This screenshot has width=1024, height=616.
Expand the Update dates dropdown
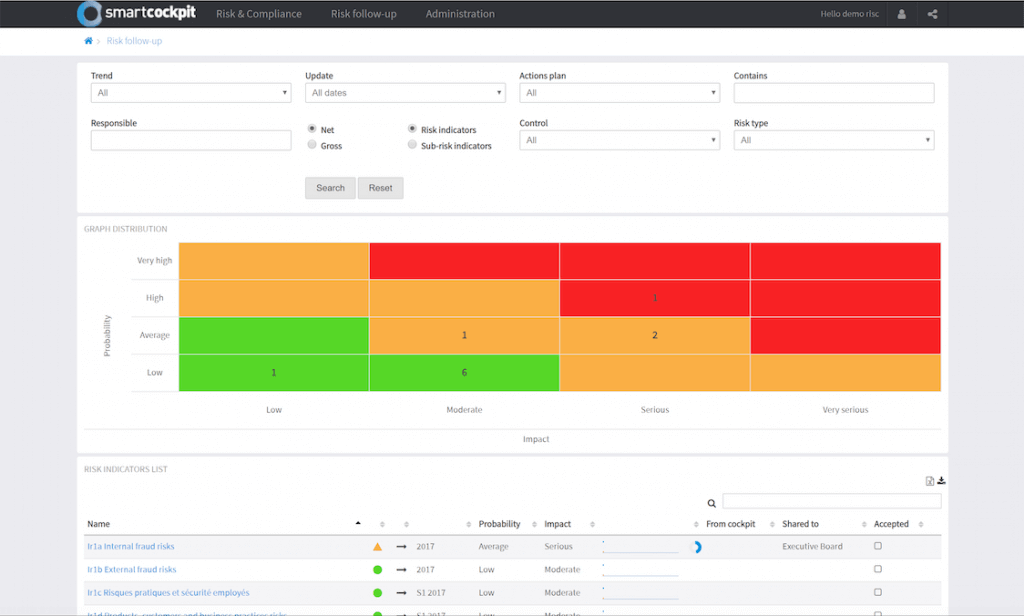tap(405, 93)
